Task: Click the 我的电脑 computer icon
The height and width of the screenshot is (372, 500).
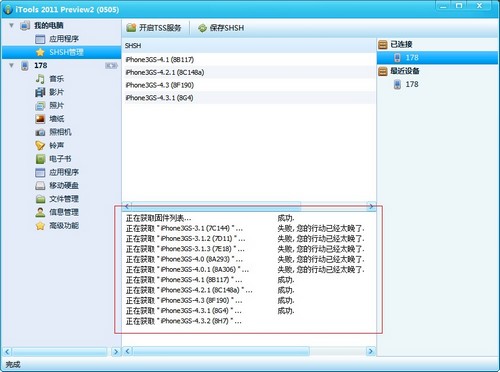Action: pos(25,25)
